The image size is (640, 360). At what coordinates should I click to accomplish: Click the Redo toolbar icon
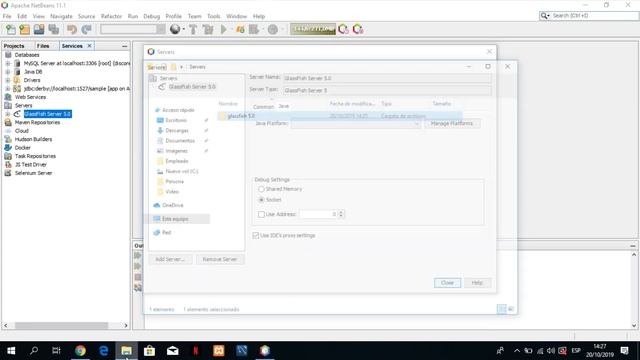point(86,29)
